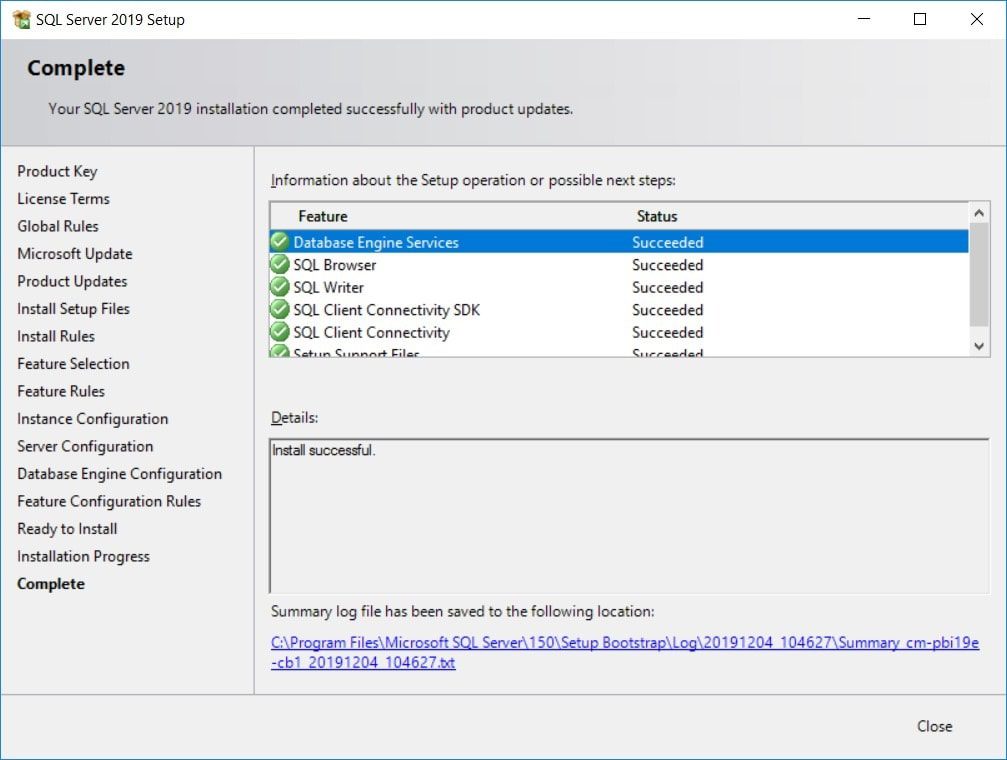Click the feature list scroll-up arrow
1007x760 pixels.
(x=977, y=211)
